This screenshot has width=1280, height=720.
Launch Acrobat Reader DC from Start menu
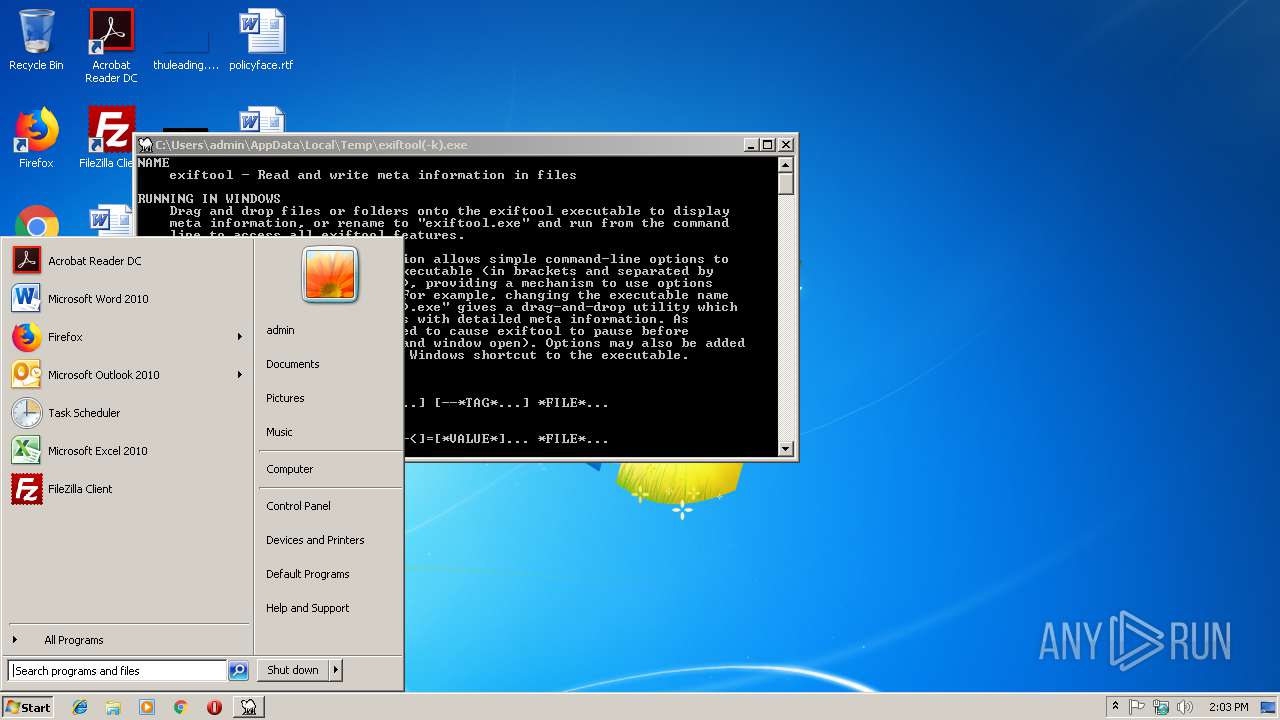point(126,261)
